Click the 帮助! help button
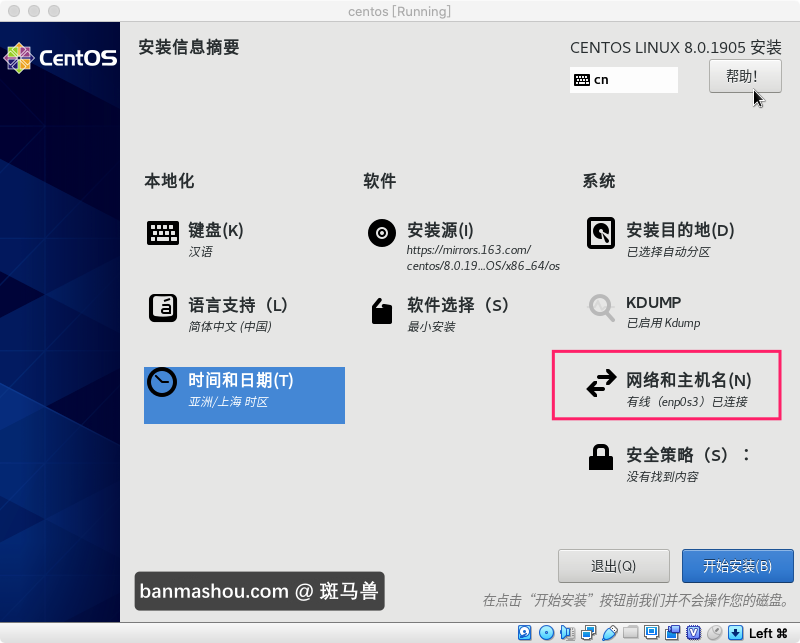The width and height of the screenshot is (800, 643). (x=745, y=76)
